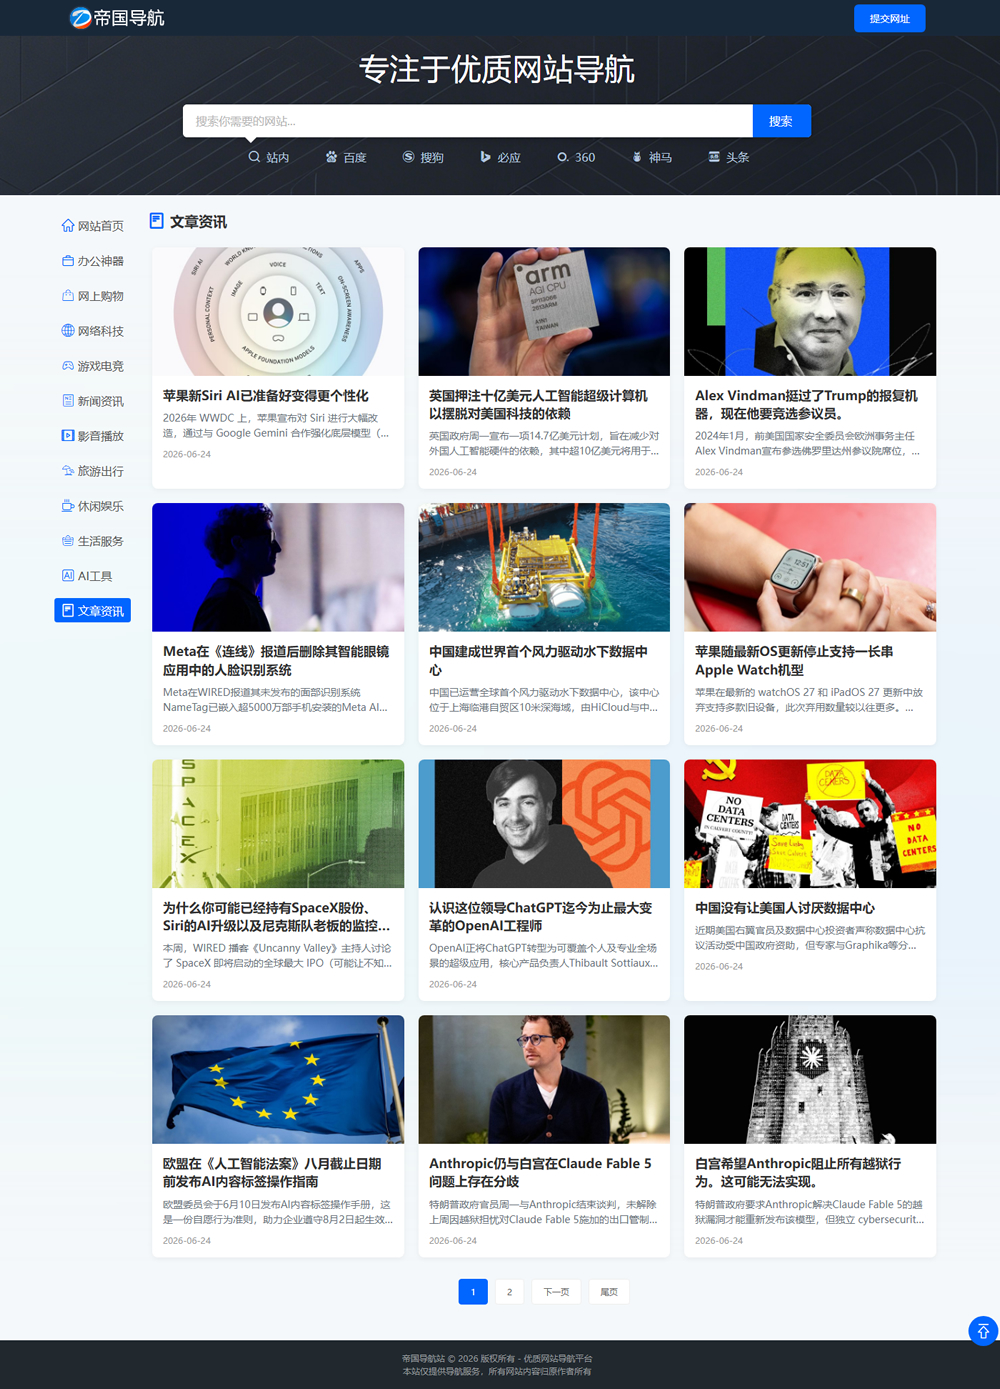
Task: Open article 白宫希望Anthropic阻止所有越狱行为
Action: [798, 1173]
